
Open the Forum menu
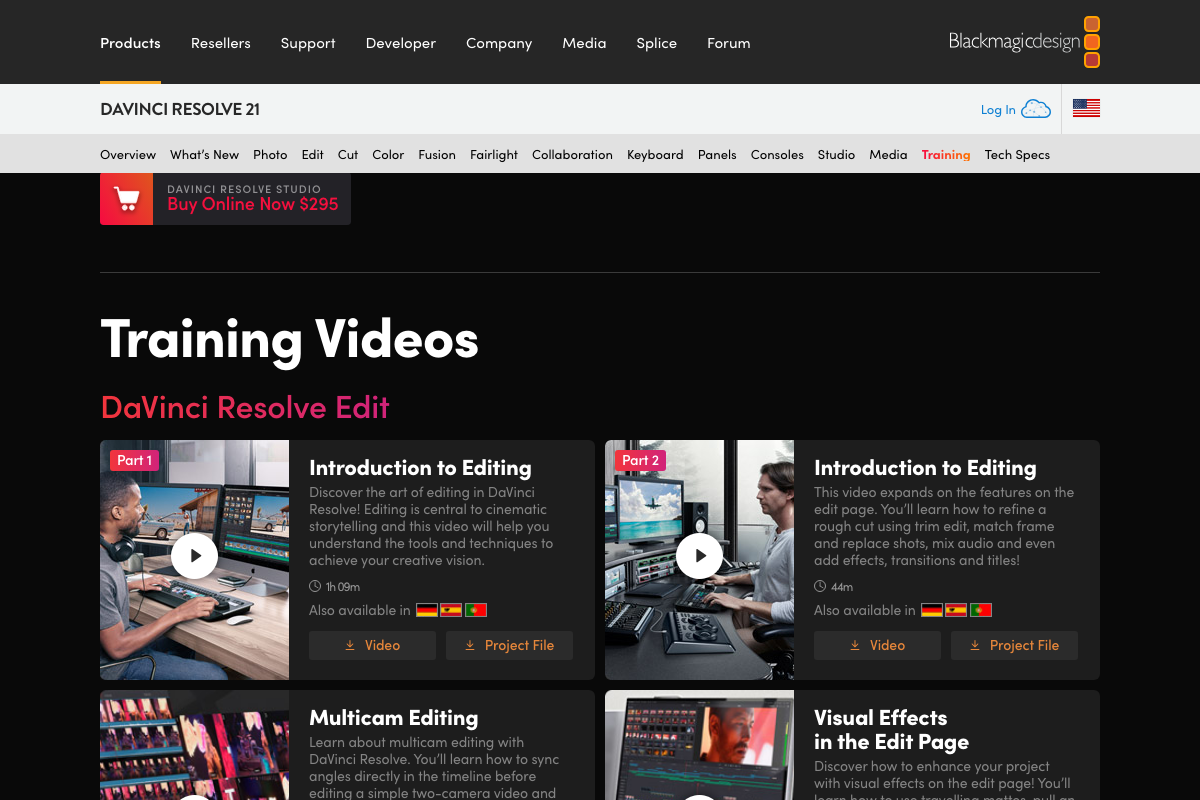point(728,42)
